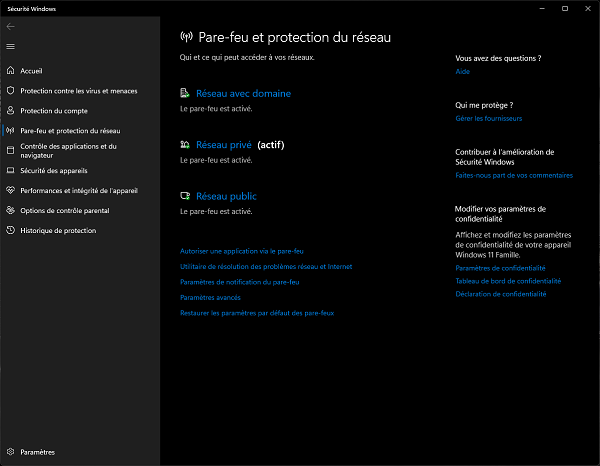Click the Paramètres gear icon
This screenshot has width=600, height=466.
click(x=10, y=452)
